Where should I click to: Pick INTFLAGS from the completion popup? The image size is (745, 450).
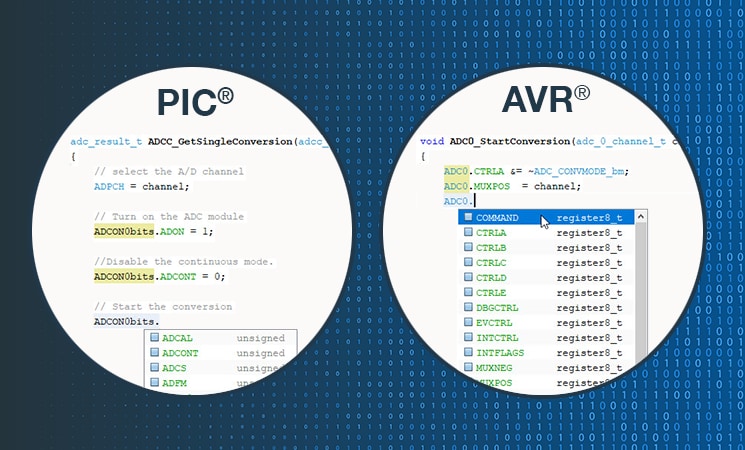pyautogui.click(x=501, y=353)
